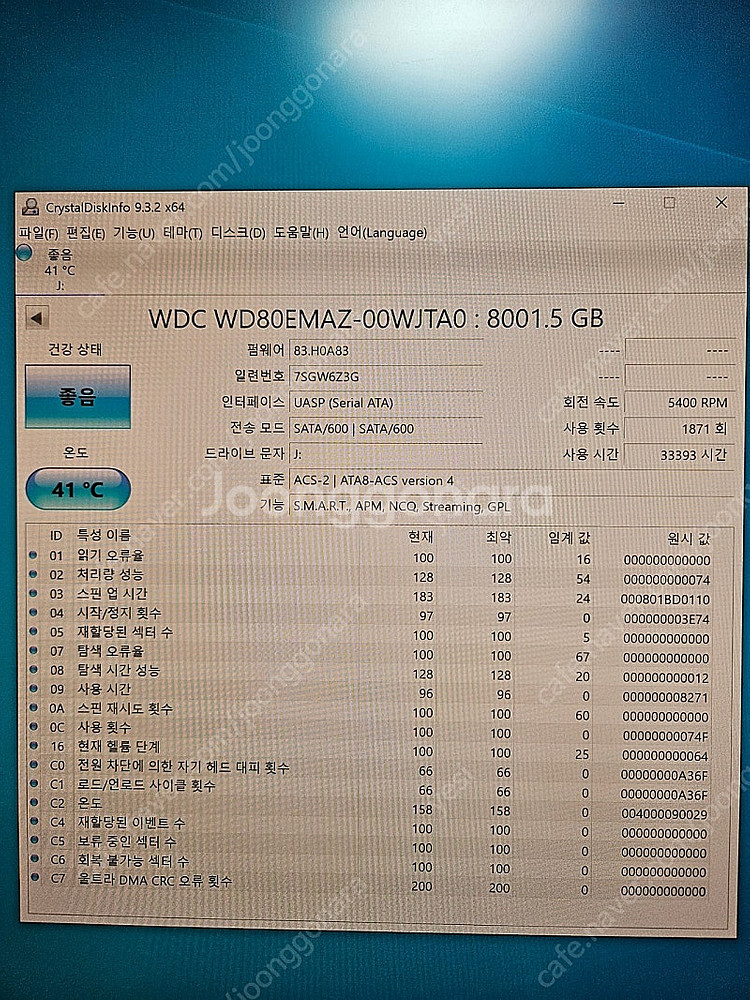
Task: Click the features field S.M.A.R.T., APM, NCQ
Action: coord(512,506)
